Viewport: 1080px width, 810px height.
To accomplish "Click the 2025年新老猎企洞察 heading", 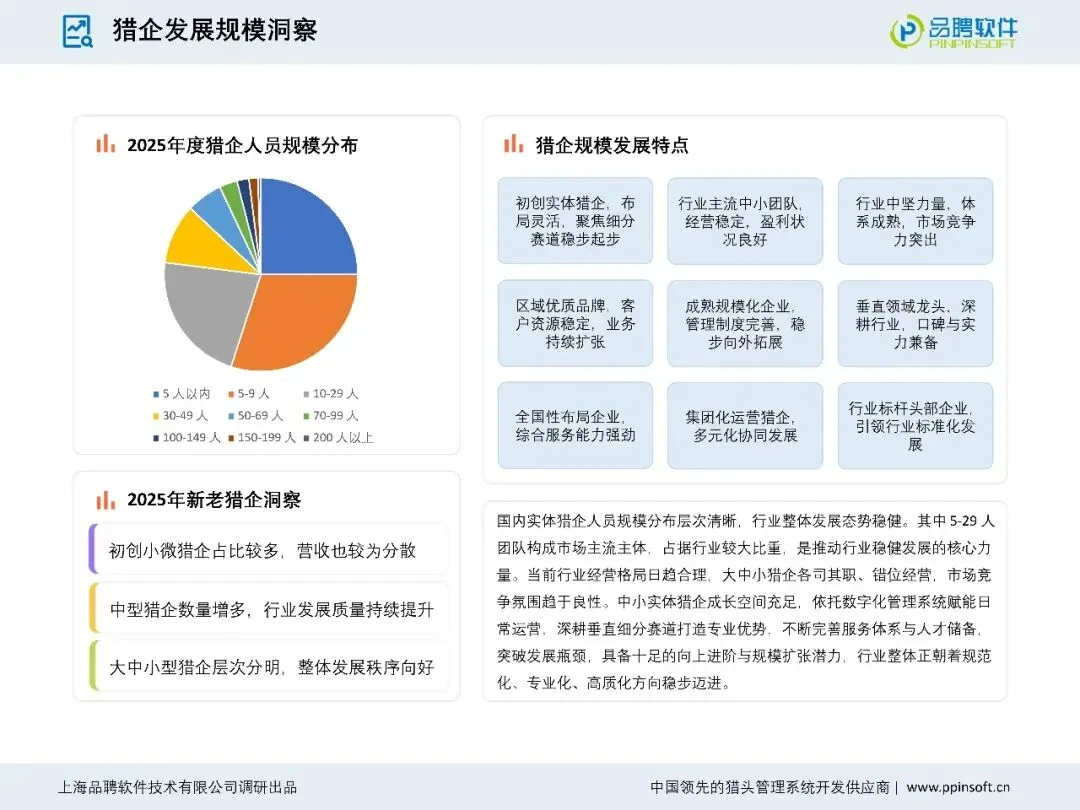I will [214, 500].
